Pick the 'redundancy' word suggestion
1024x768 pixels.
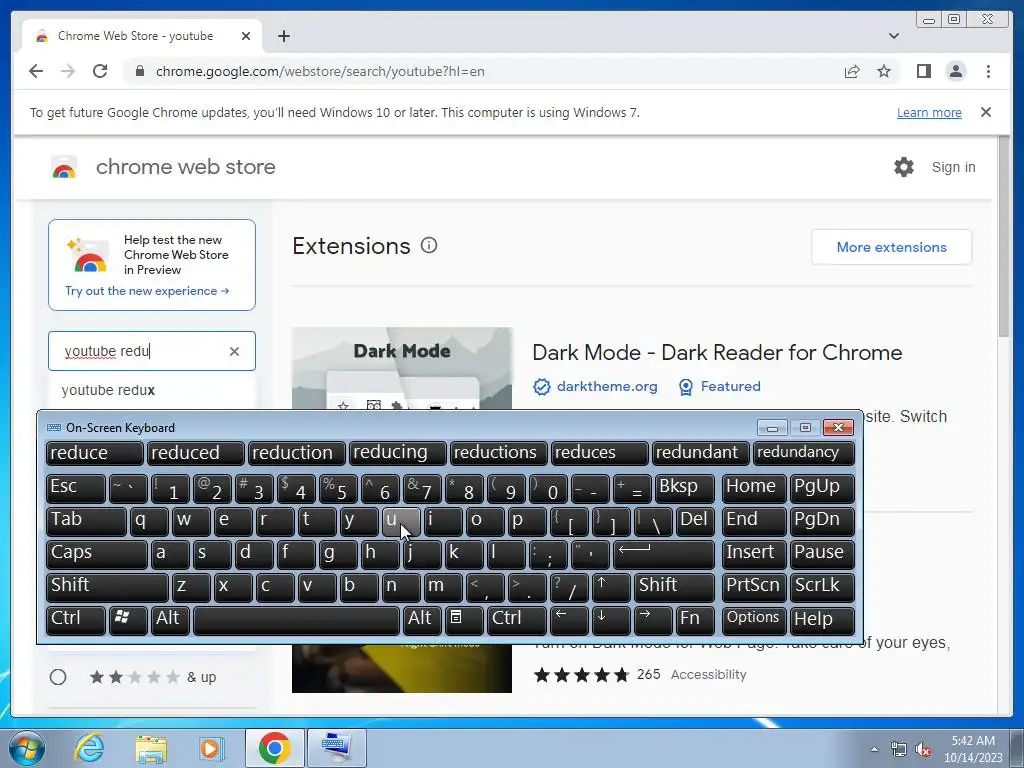pos(803,453)
